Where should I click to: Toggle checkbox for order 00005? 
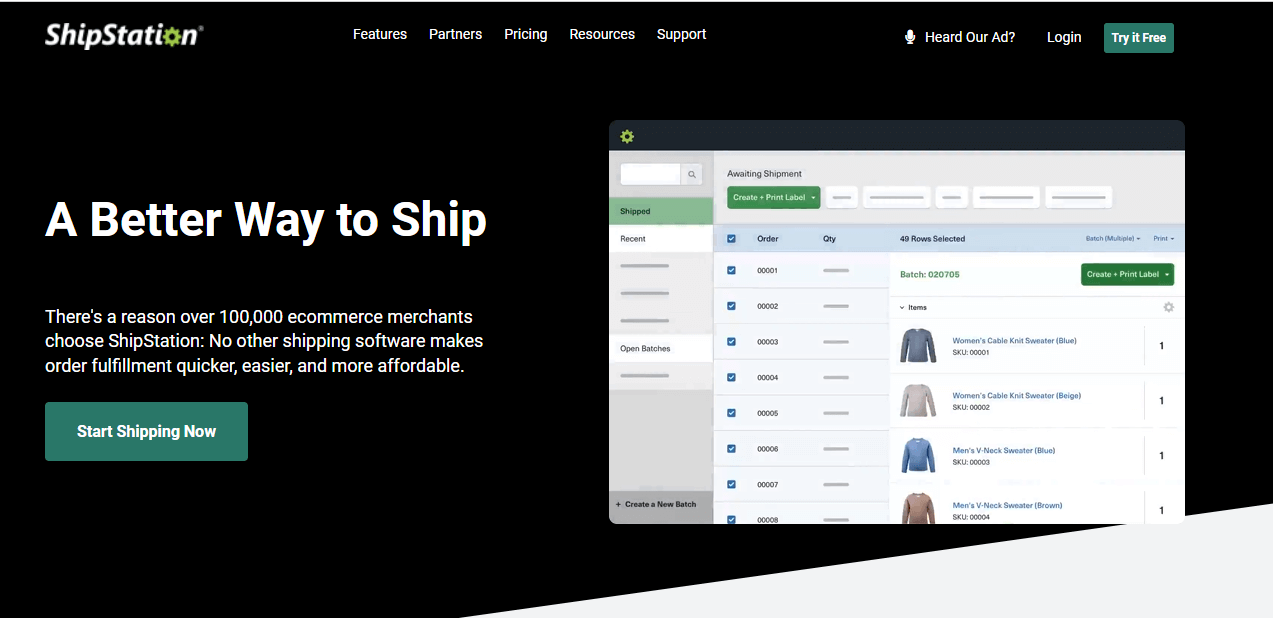pyautogui.click(x=731, y=413)
